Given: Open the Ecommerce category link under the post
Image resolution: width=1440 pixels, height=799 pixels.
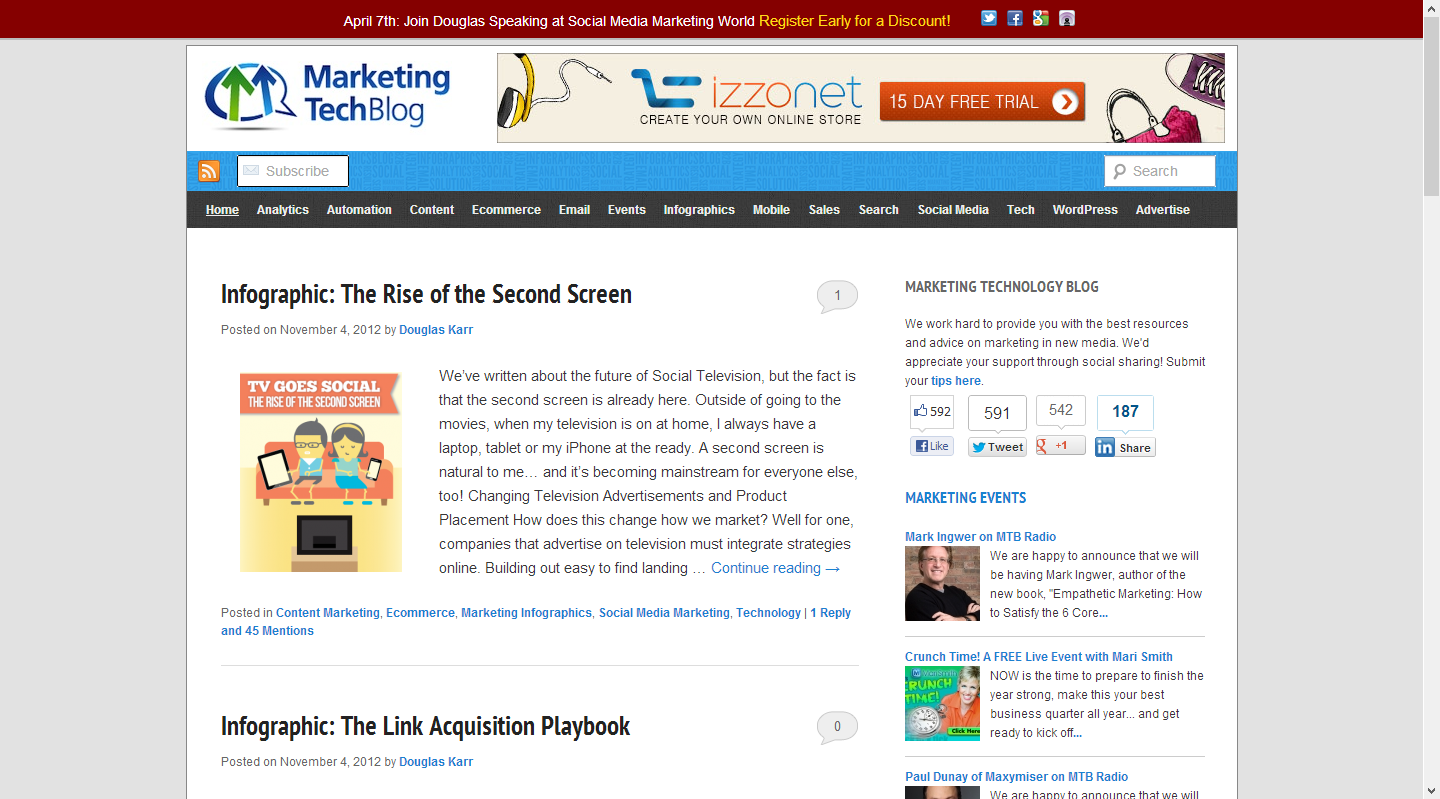Looking at the screenshot, I should click(420, 613).
